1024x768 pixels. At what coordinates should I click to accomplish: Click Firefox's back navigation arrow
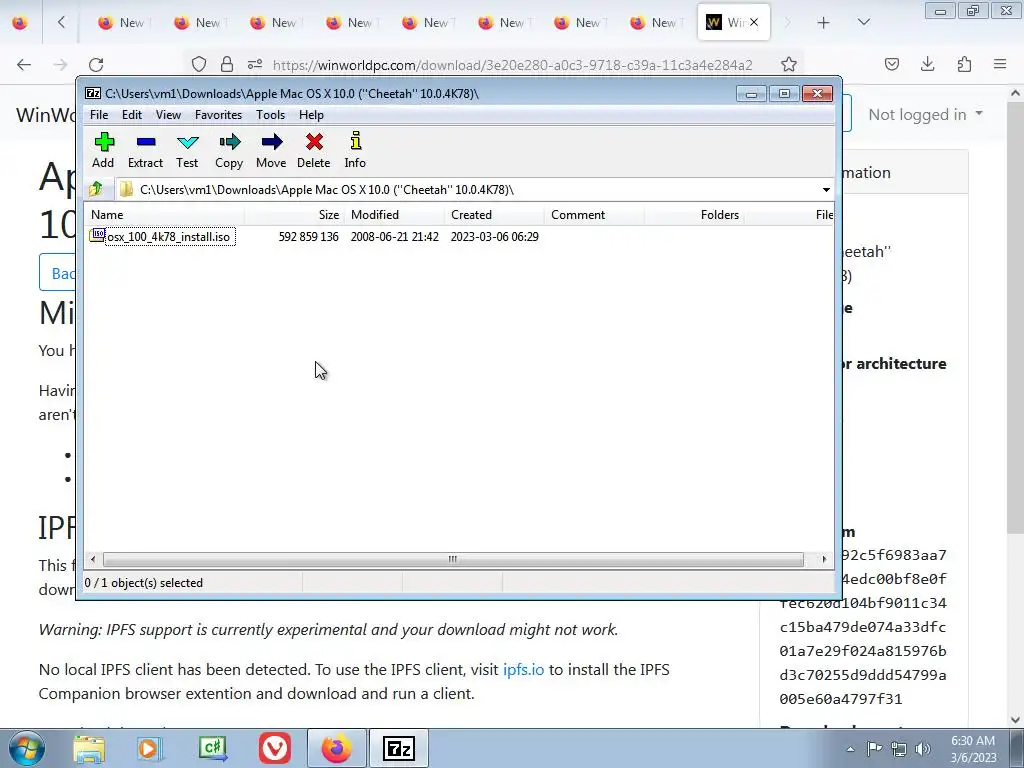pyautogui.click(x=24, y=64)
